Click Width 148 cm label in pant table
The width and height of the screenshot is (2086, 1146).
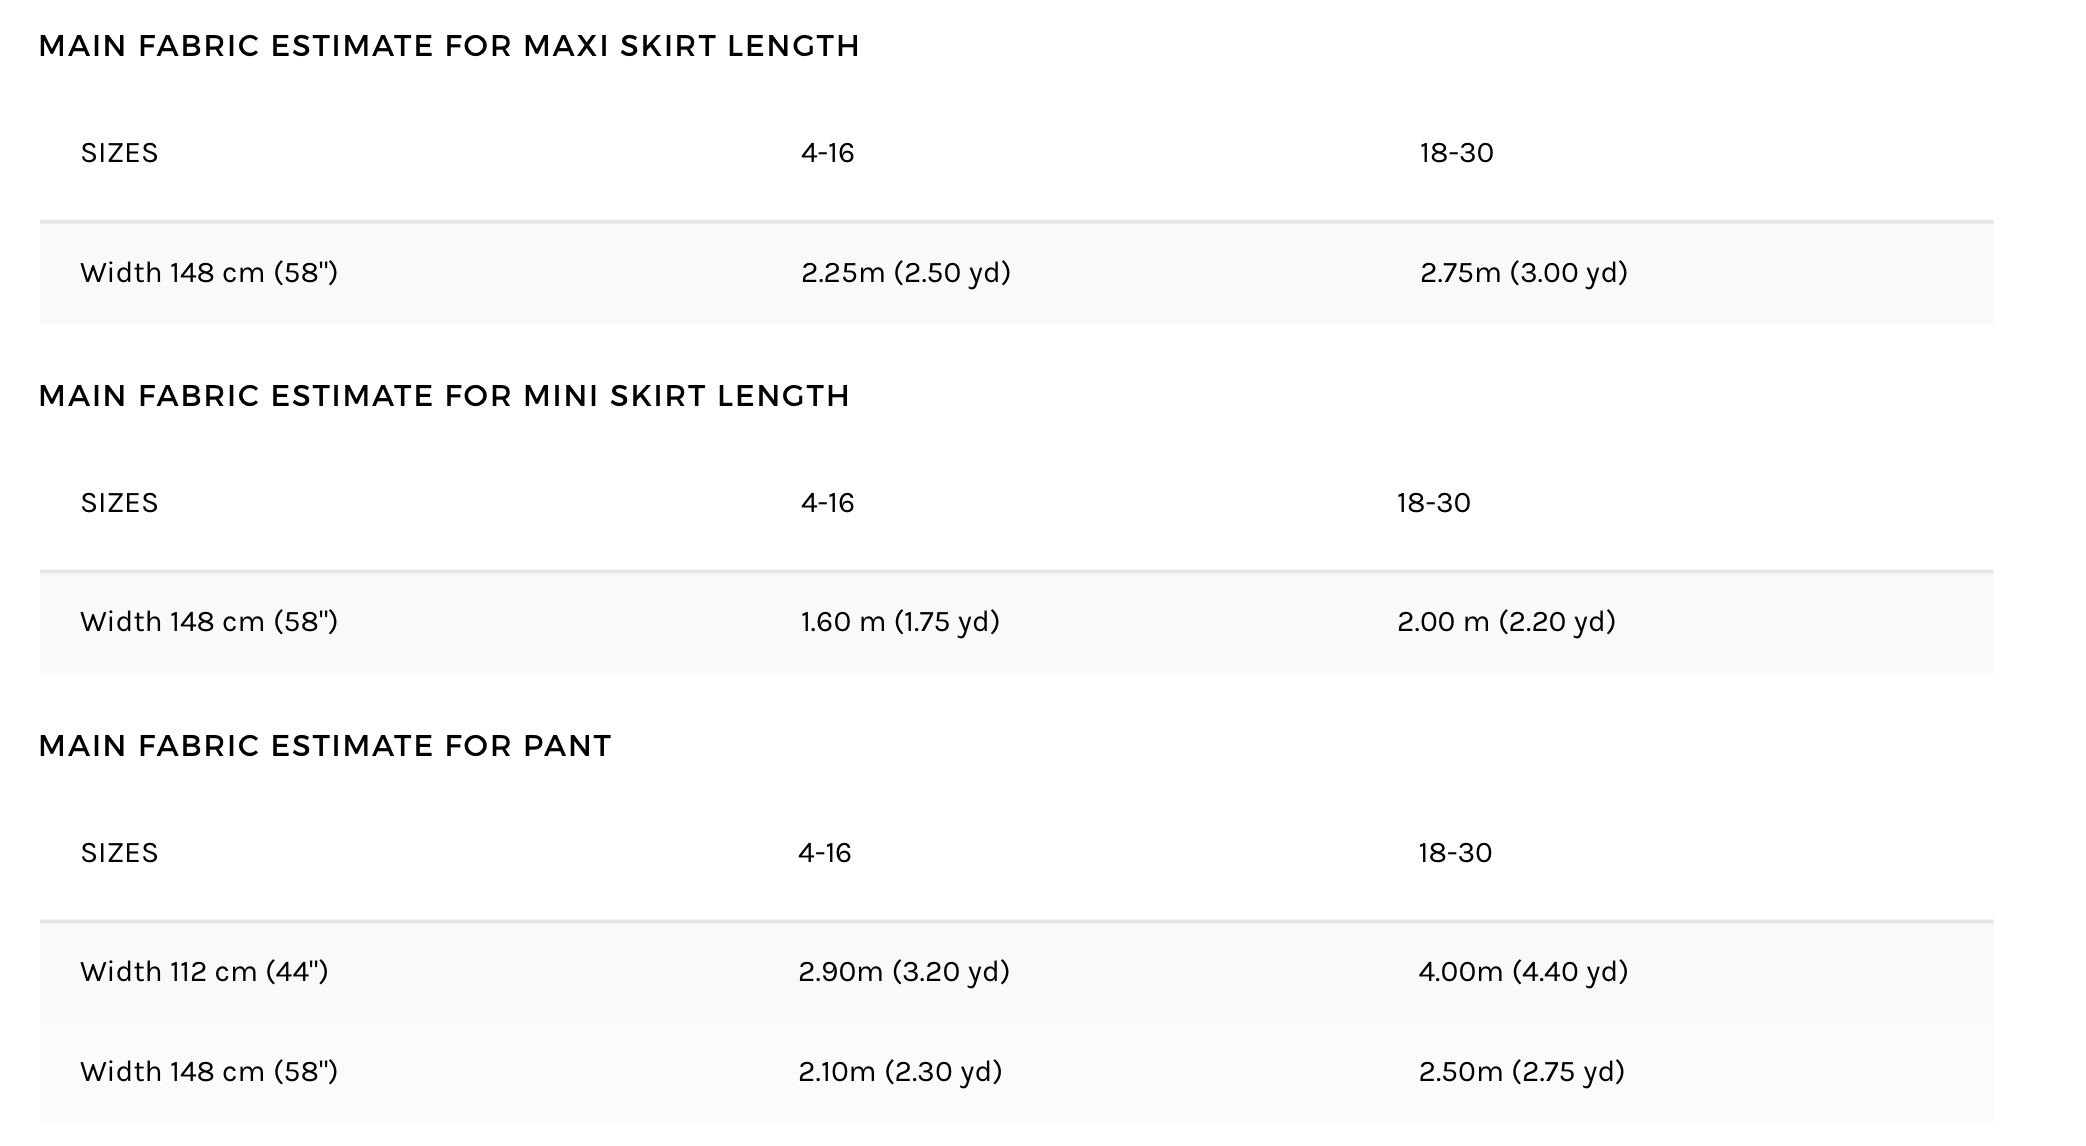[209, 1071]
